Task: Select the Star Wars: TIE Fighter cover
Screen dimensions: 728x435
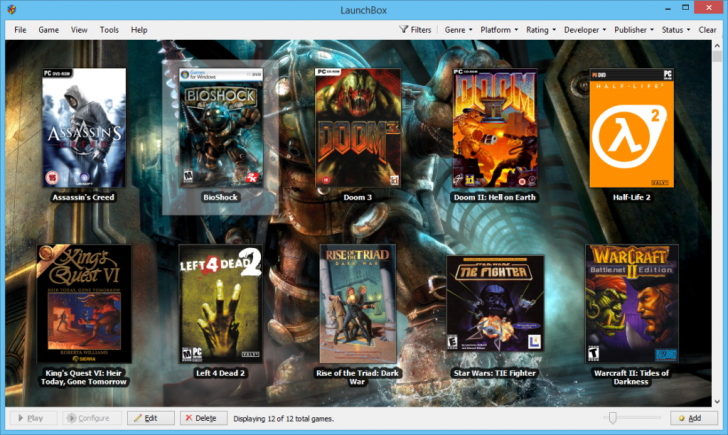Action: click(x=495, y=304)
